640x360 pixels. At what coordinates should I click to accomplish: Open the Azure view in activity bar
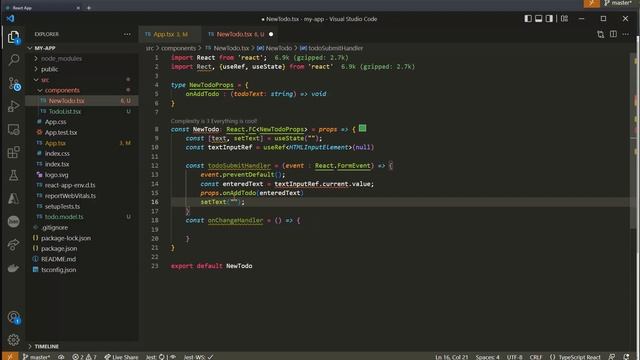click(13, 198)
